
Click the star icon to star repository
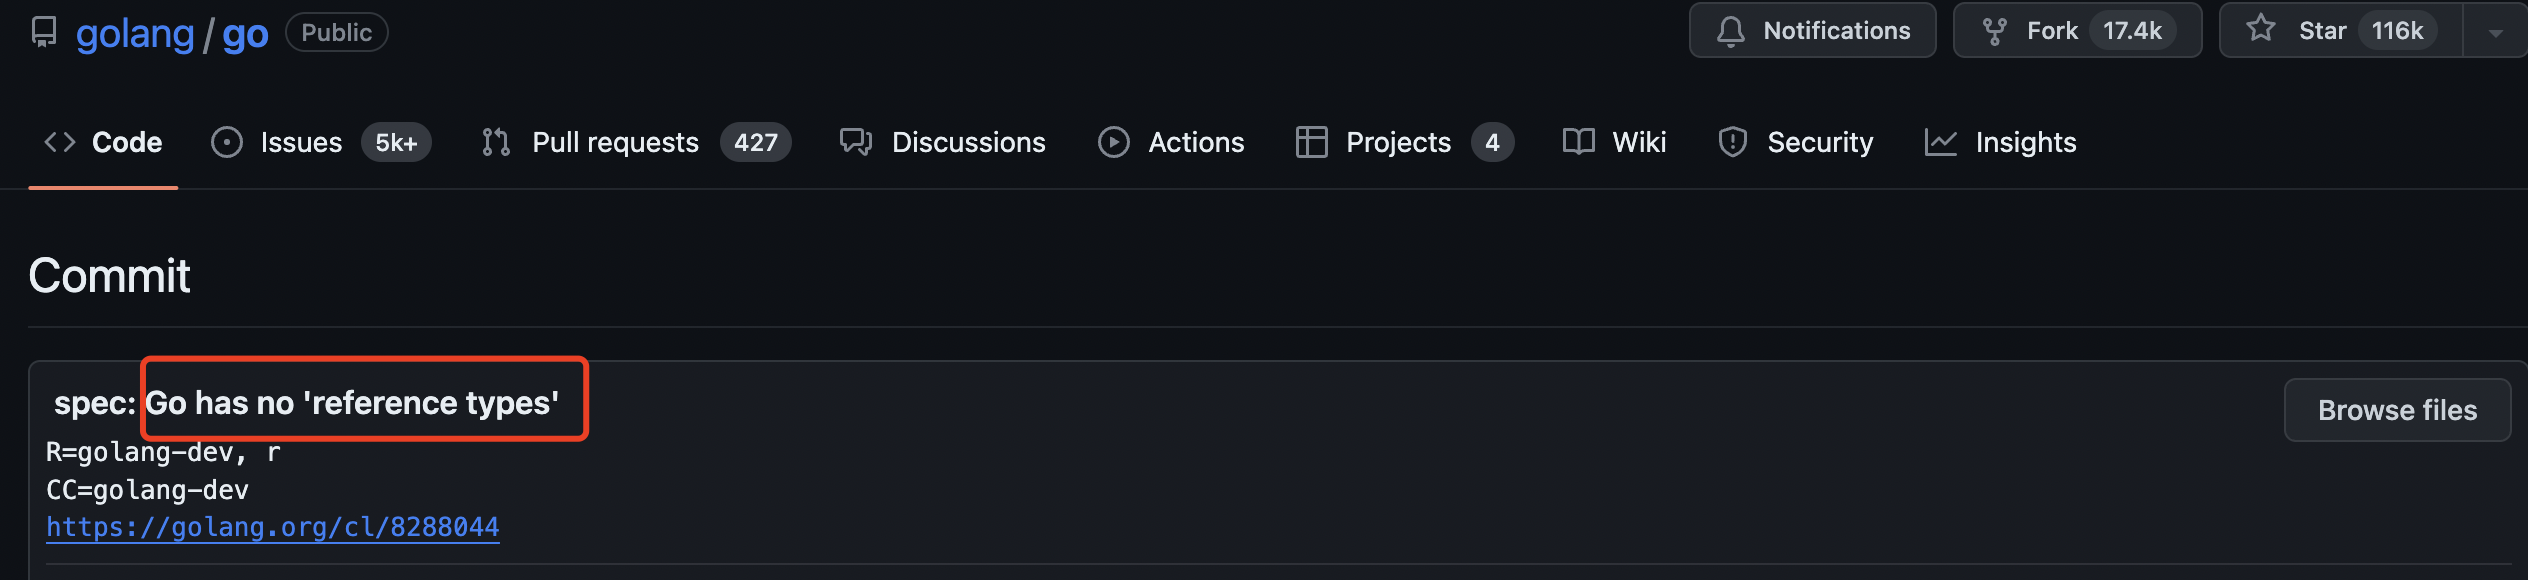(2260, 29)
